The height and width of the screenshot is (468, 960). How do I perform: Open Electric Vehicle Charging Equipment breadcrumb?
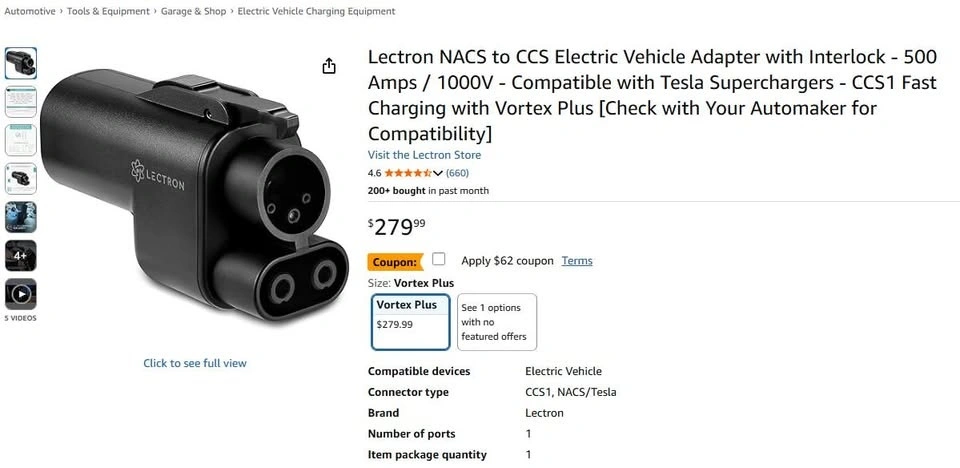[318, 11]
